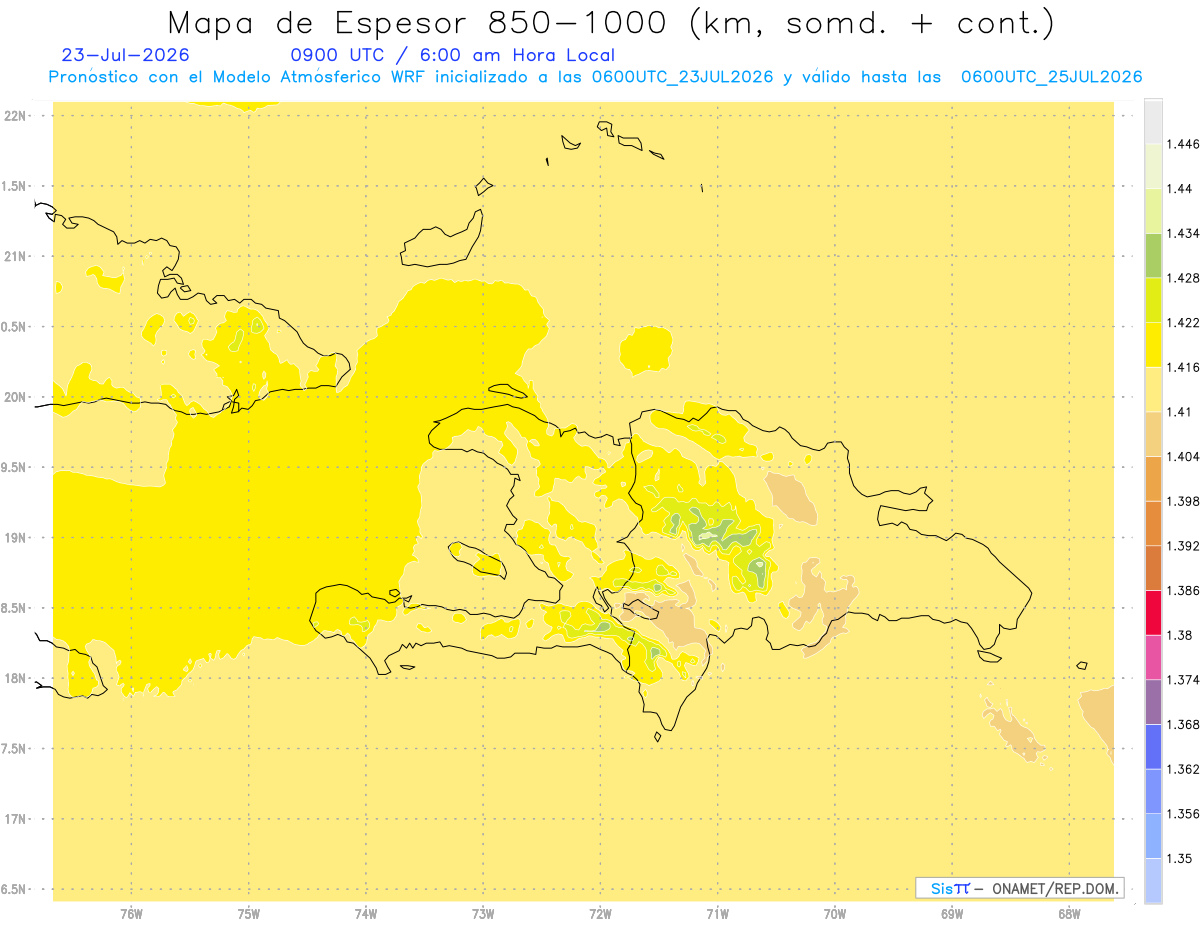The height and width of the screenshot is (927, 1200).
Task: Click the colorbar value '1.428'
Action: tap(1183, 278)
